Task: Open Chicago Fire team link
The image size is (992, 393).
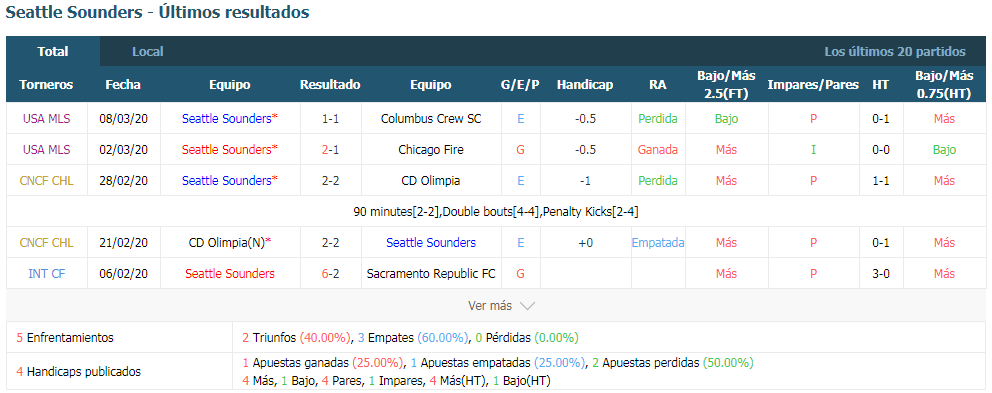Action: (431, 150)
